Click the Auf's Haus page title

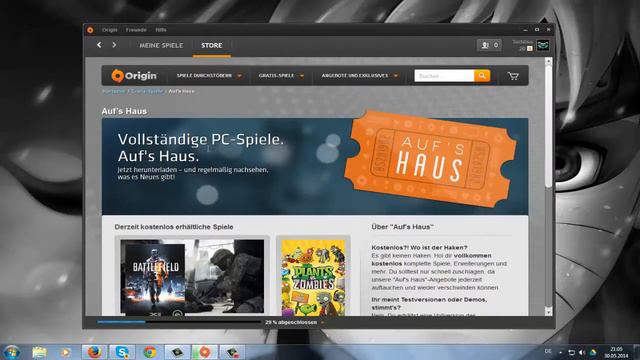pos(124,111)
